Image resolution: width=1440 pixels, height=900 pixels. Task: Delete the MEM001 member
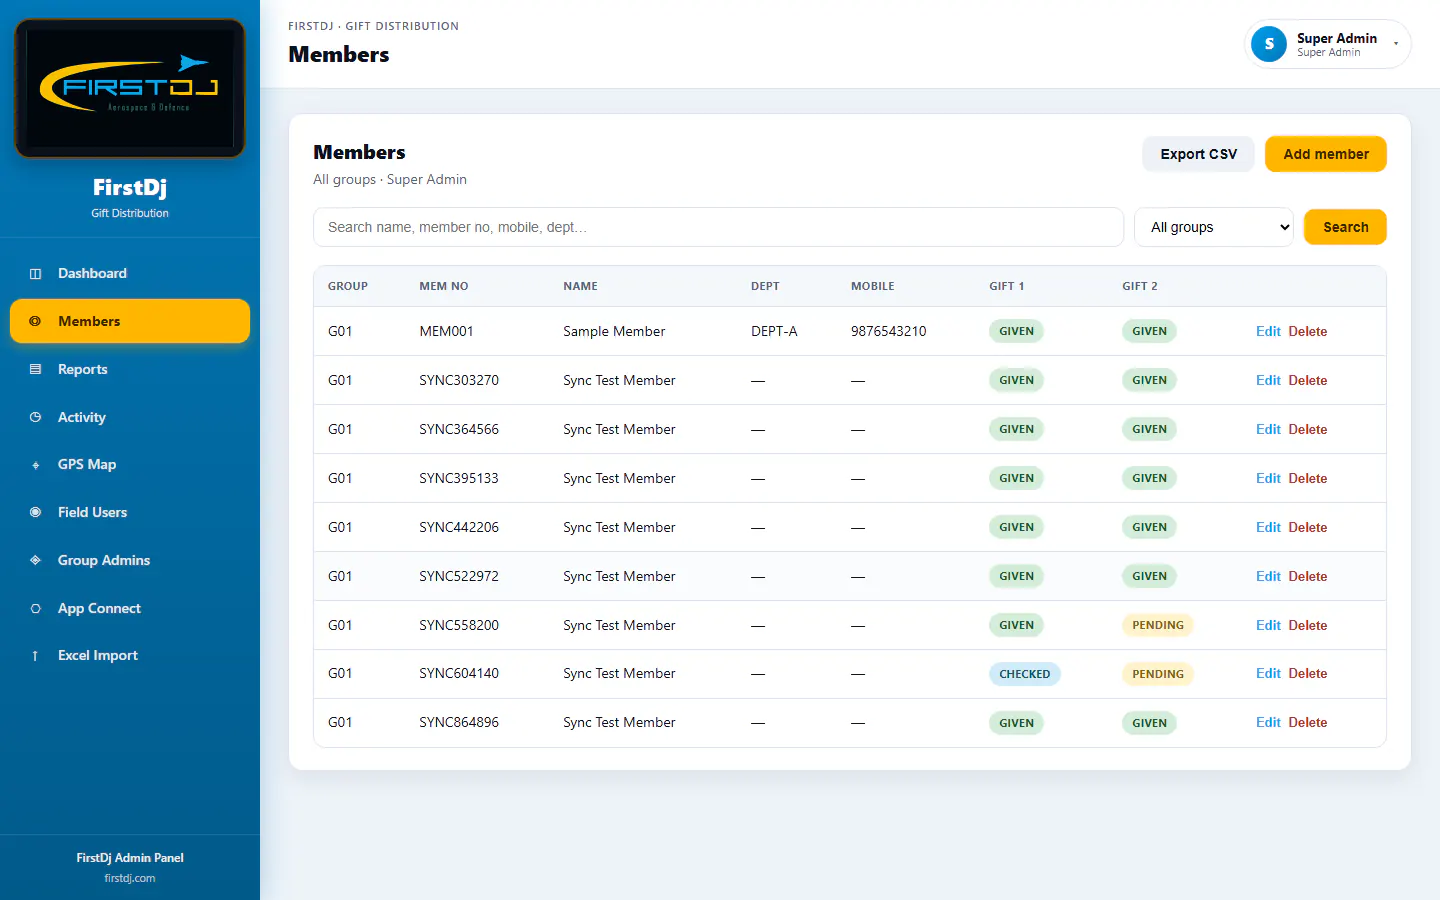pos(1308,331)
